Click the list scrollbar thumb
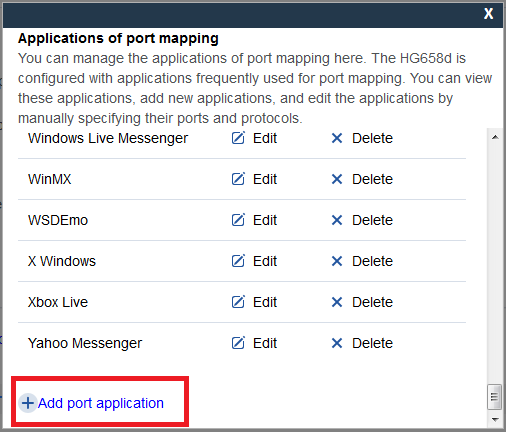This screenshot has height=432, width=506. pos(494,397)
